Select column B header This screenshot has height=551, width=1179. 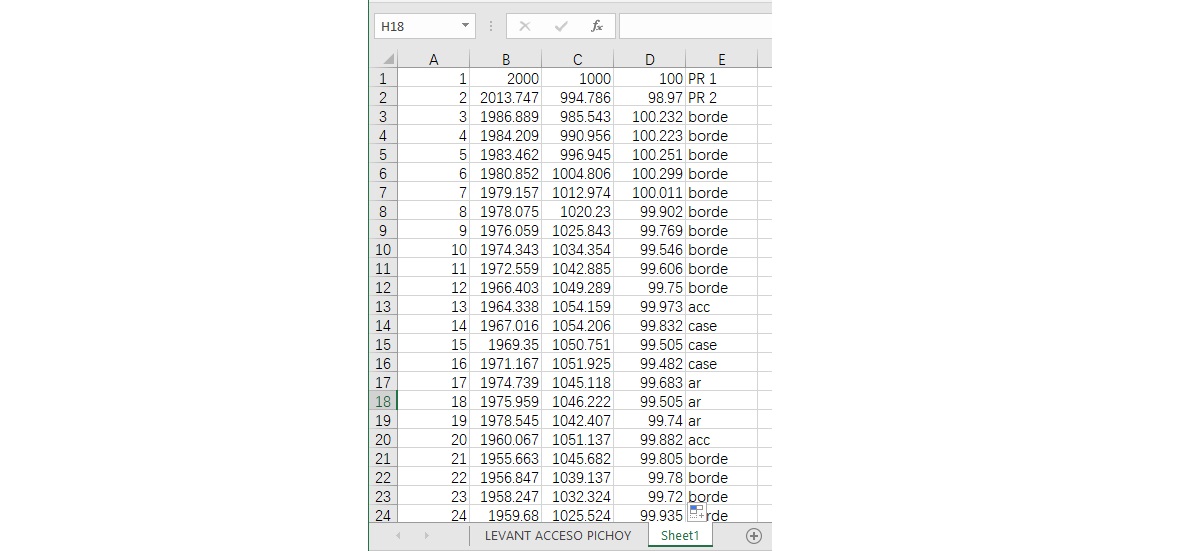coord(506,59)
